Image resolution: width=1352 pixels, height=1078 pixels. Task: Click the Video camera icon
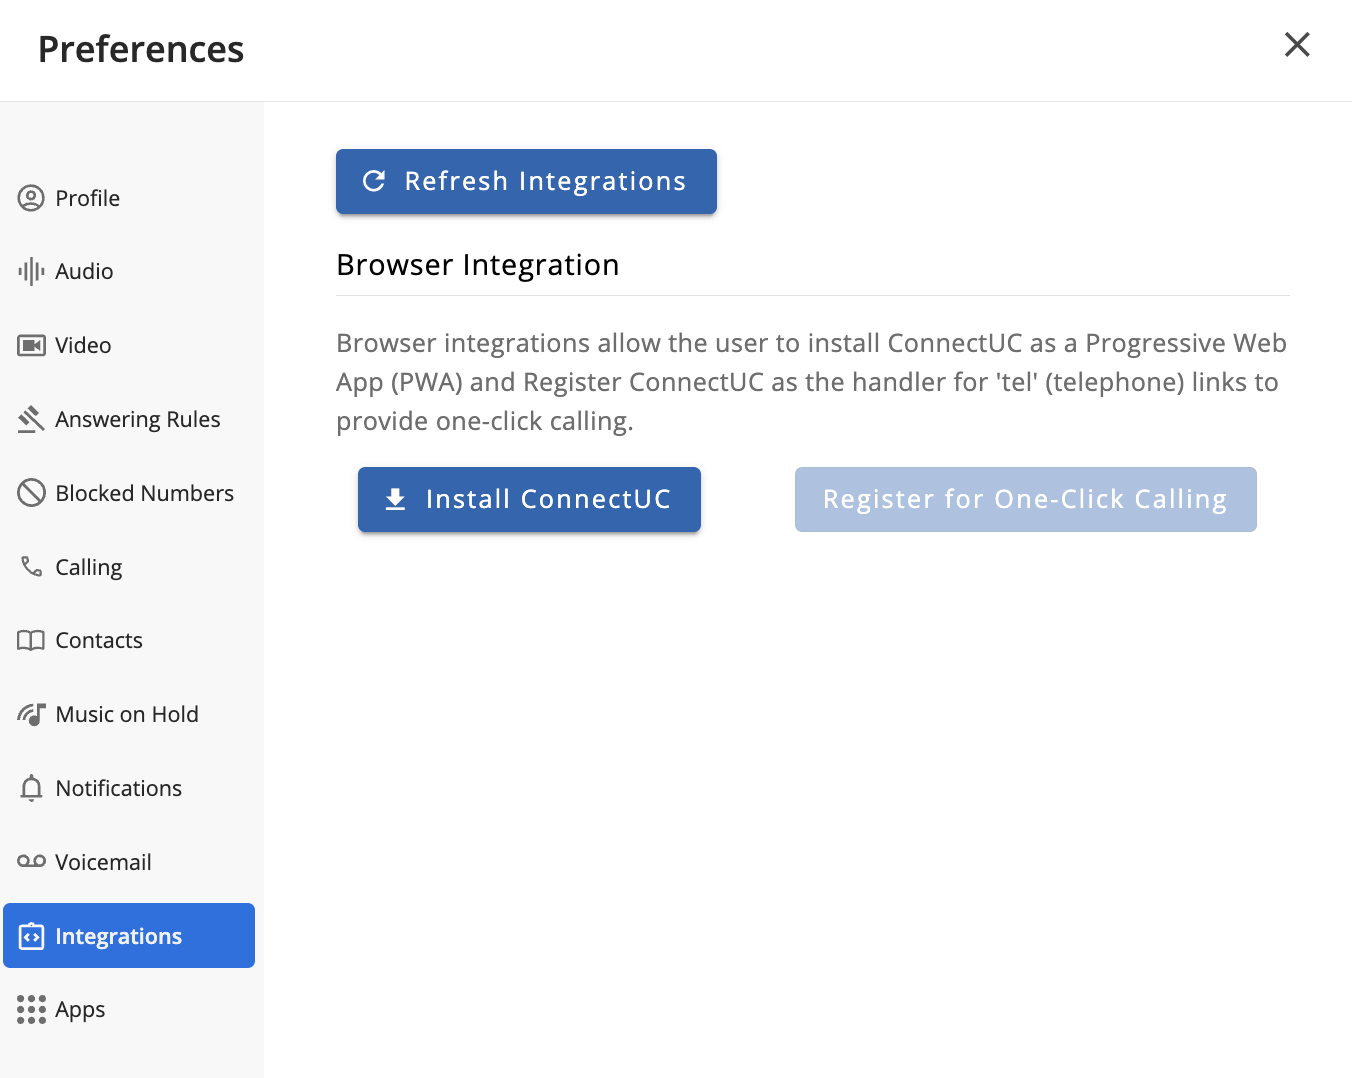coord(31,345)
